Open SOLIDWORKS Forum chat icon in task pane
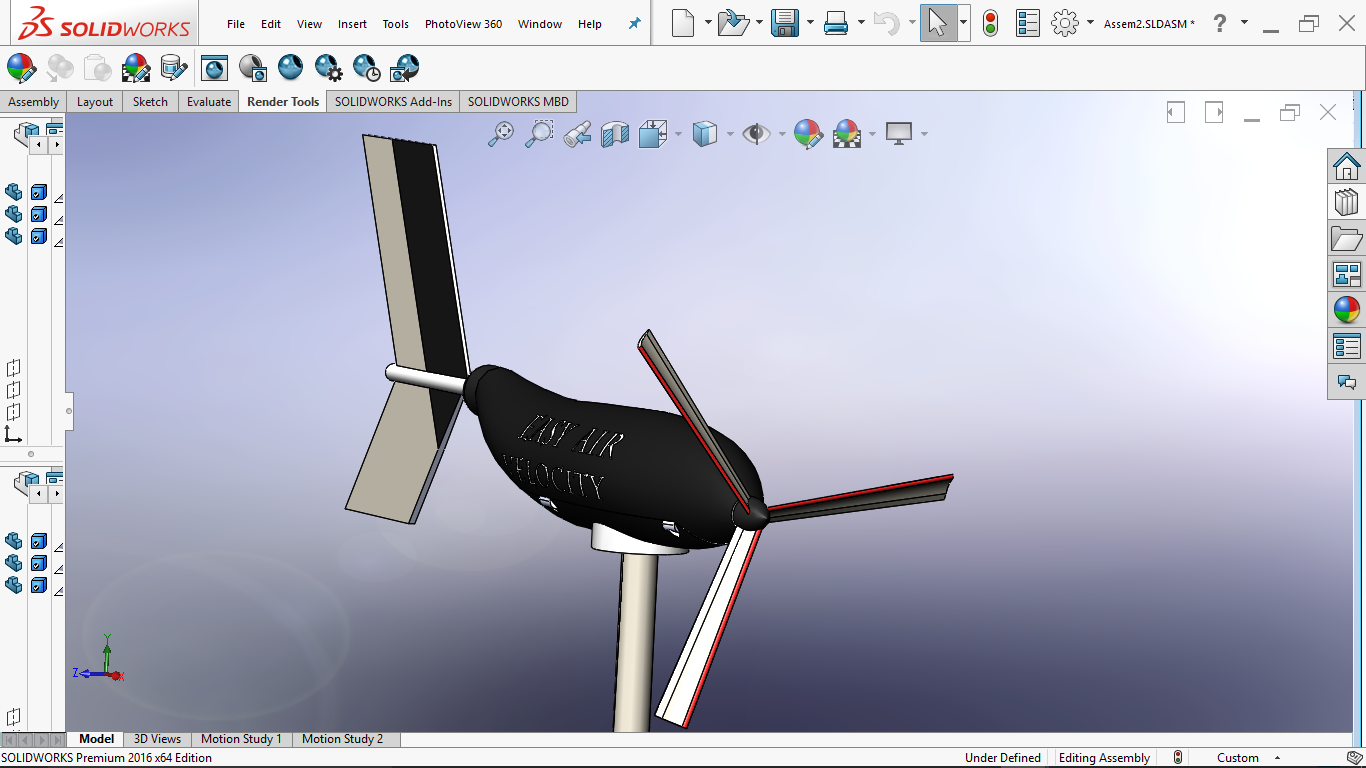The image size is (1366, 768). pos(1347,382)
